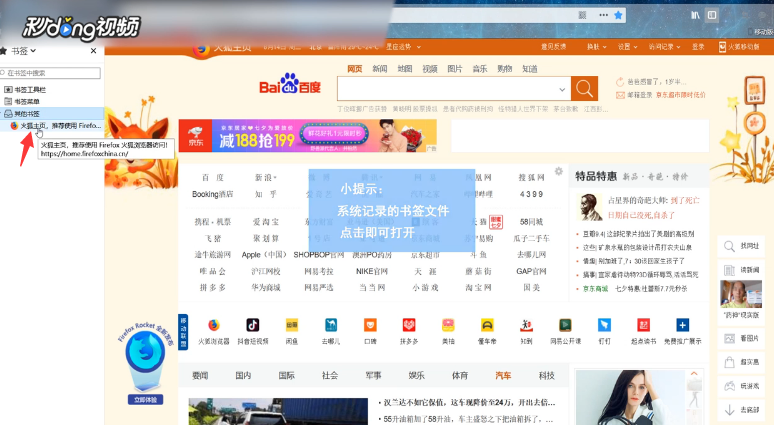Click the 知到 app icon
The height and width of the screenshot is (425, 774).
(526, 325)
